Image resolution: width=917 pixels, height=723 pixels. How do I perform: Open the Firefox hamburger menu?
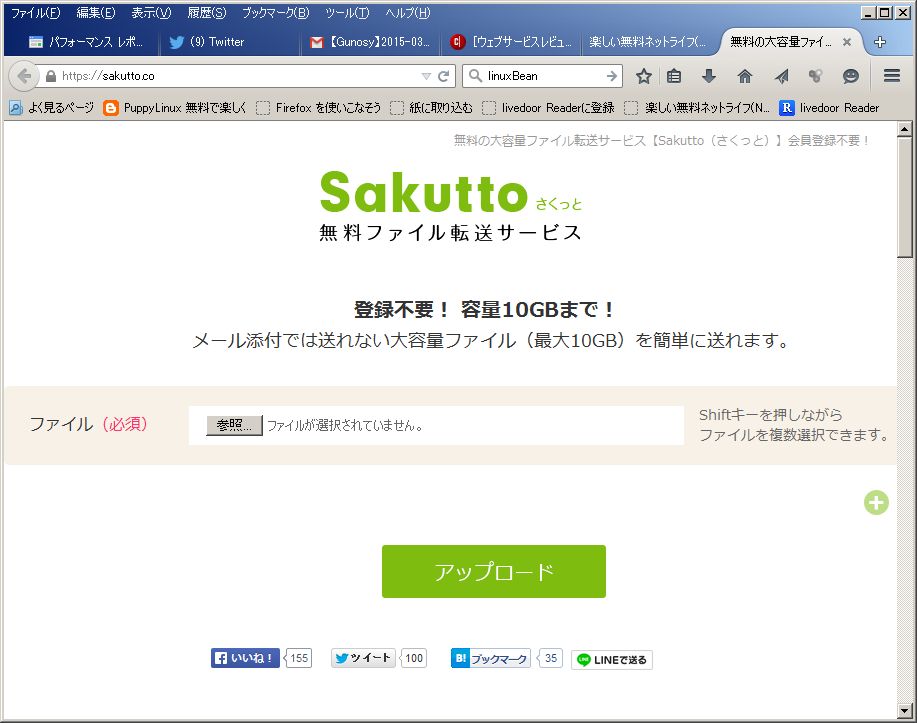pyautogui.click(x=892, y=76)
